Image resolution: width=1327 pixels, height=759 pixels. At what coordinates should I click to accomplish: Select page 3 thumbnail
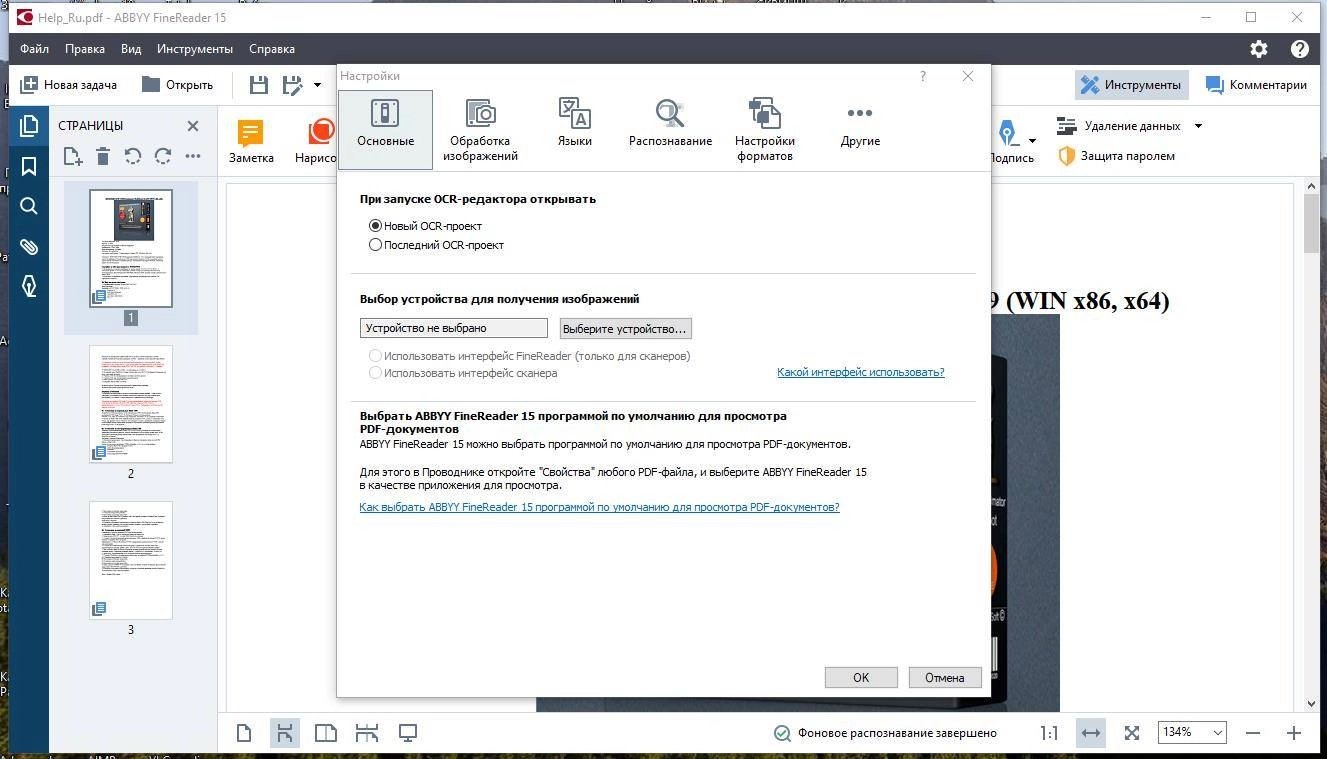click(131, 560)
